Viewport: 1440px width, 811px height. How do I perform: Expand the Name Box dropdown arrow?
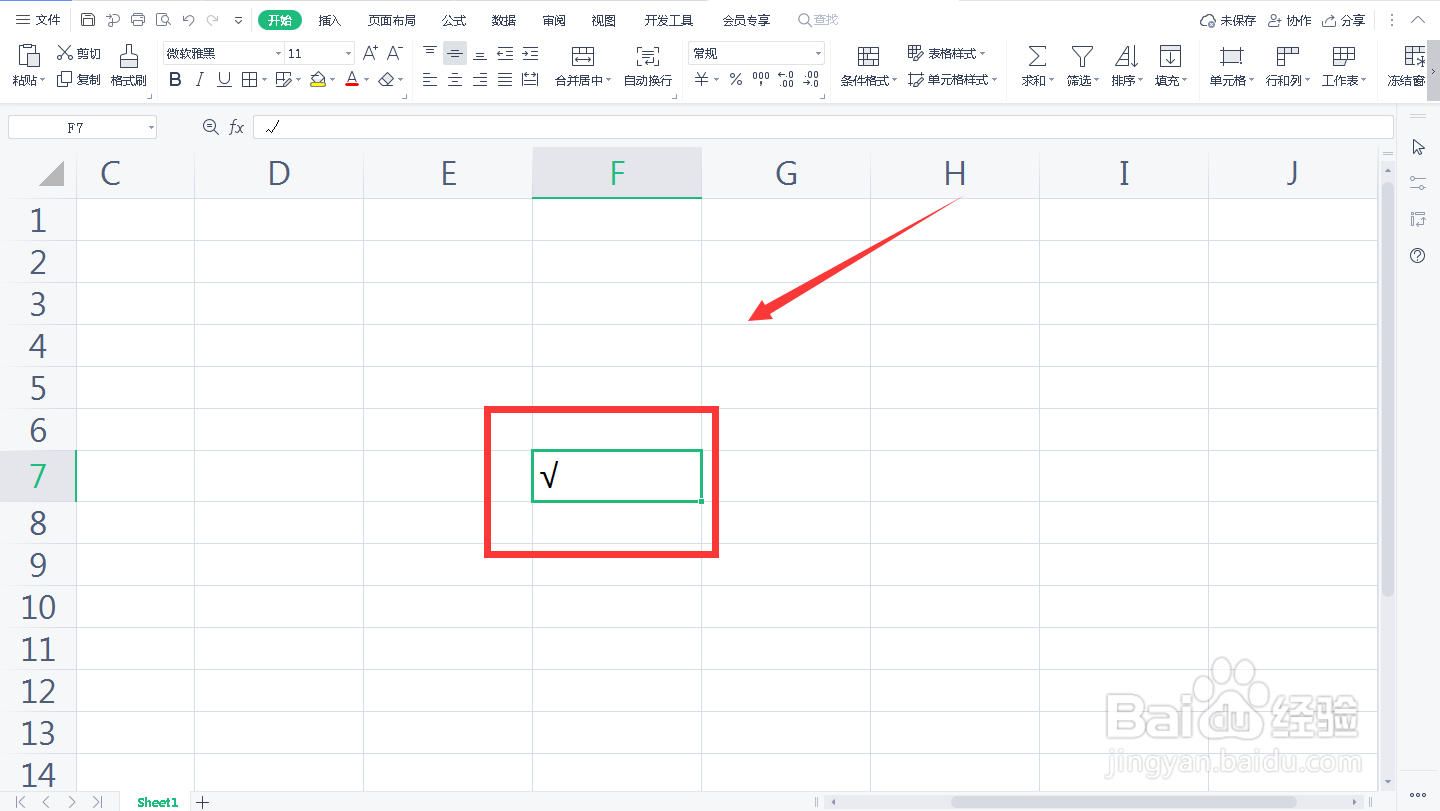pyautogui.click(x=150, y=127)
